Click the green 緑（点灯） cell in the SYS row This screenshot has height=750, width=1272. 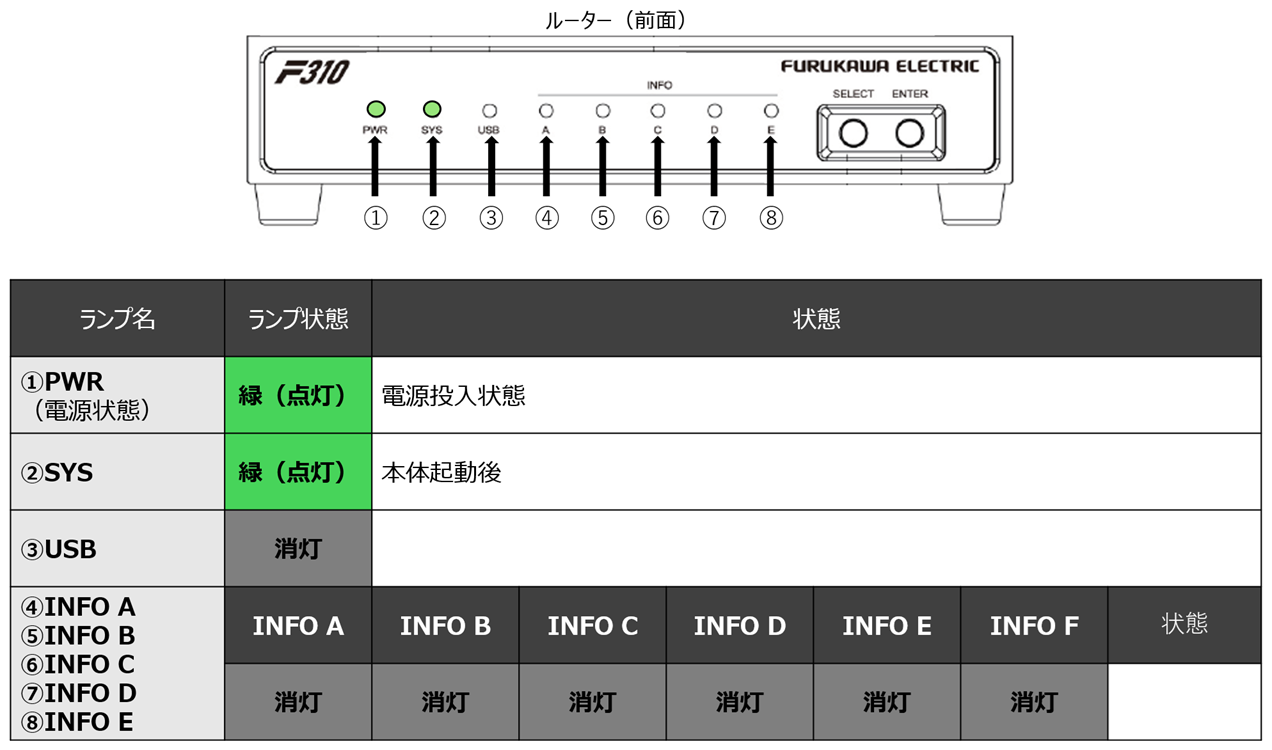tap(298, 472)
